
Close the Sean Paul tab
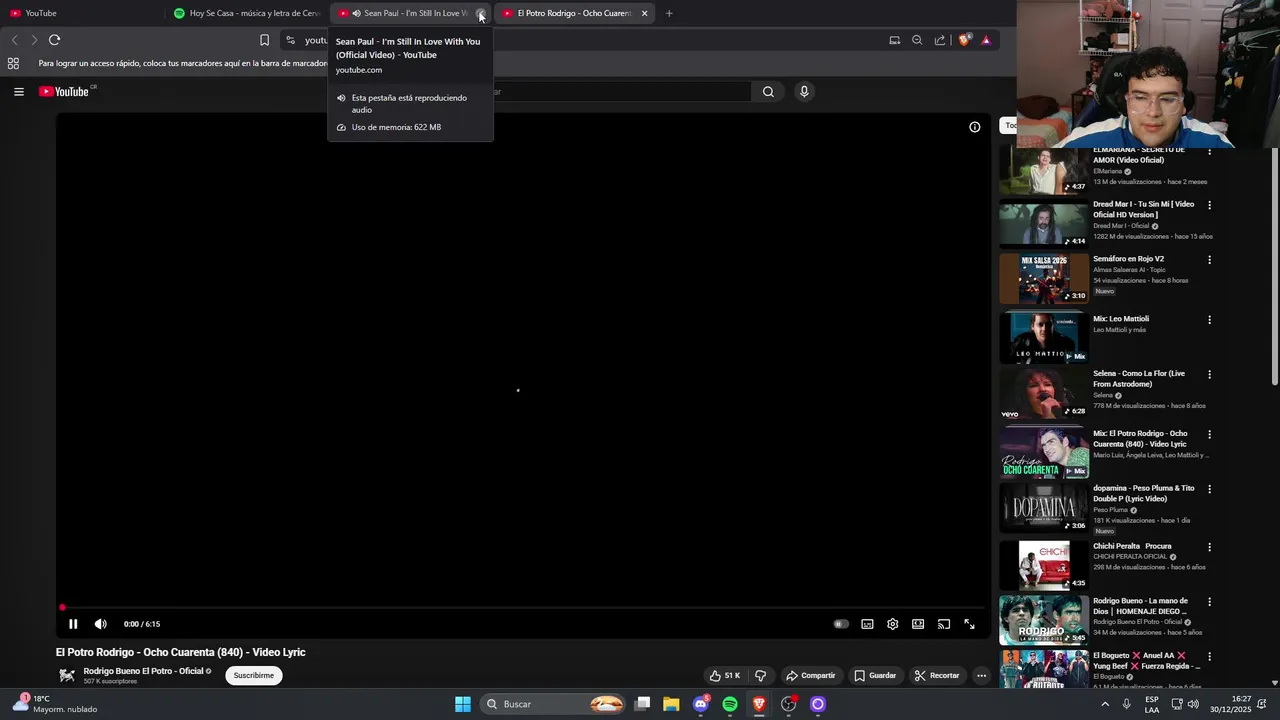tap(481, 13)
